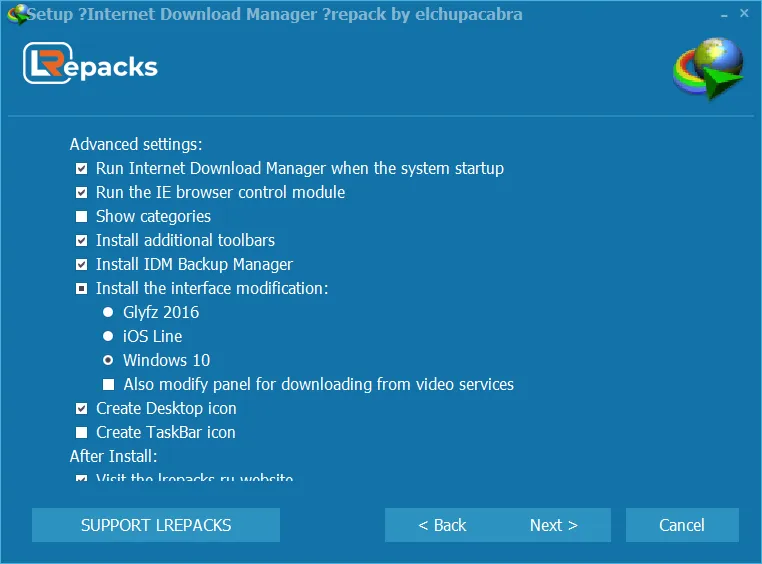
Task: Enable the Show categories checkbox
Action: (82, 217)
